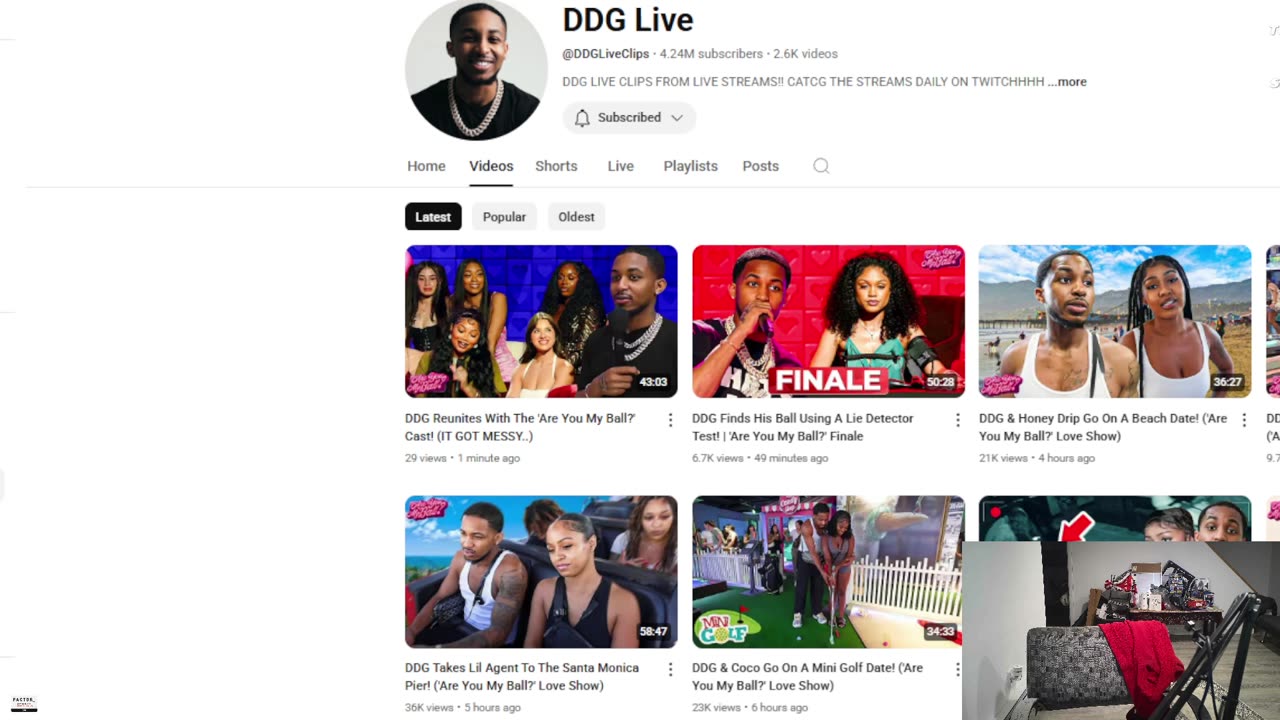Click the '4.24M subscribers' text

(x=711, y=54)
